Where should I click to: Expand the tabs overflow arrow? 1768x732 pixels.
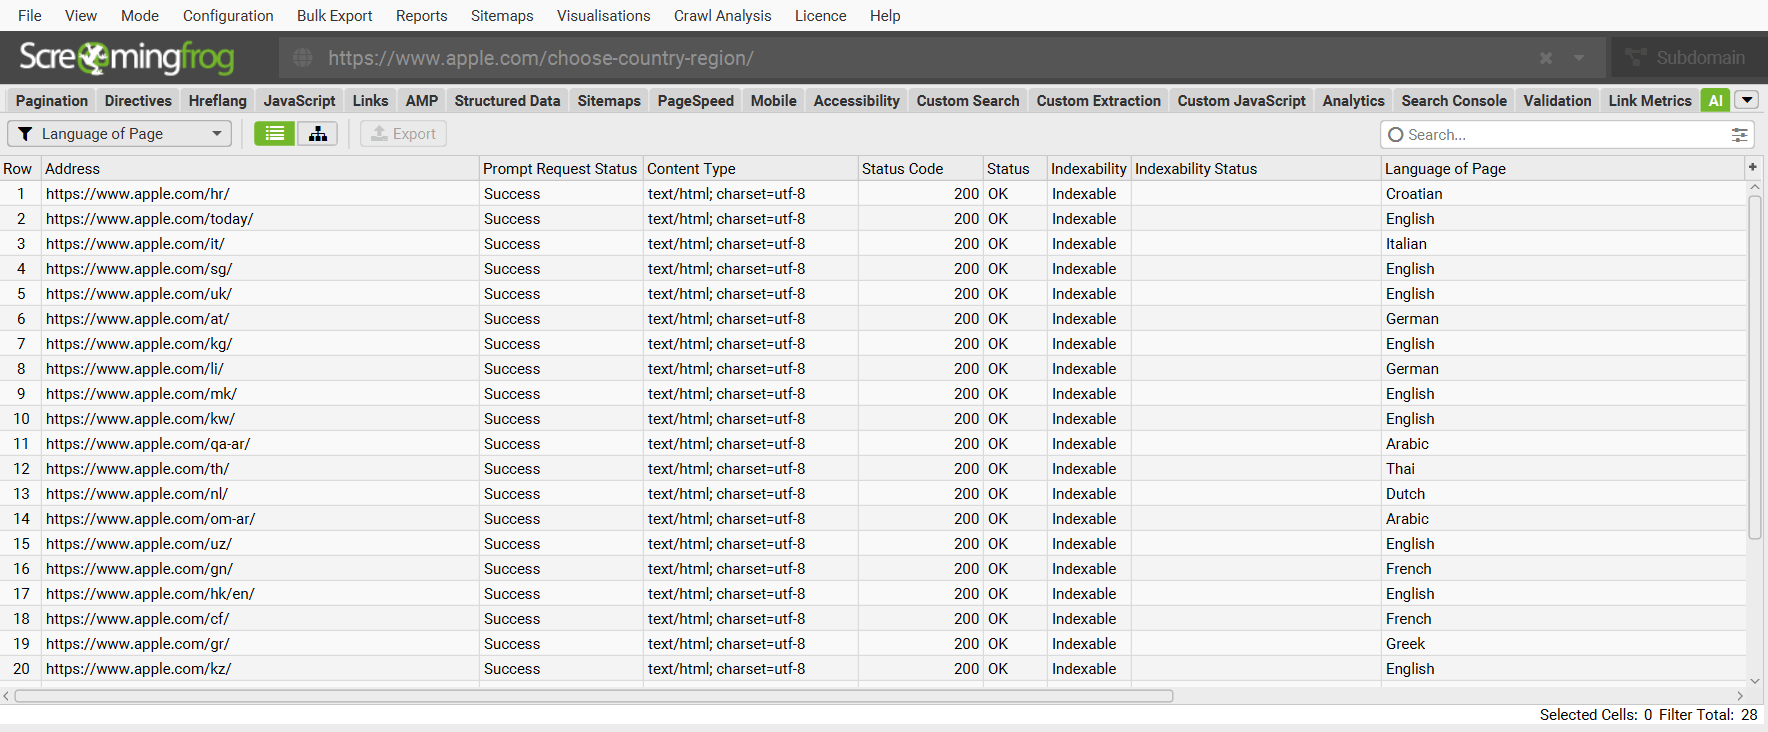click(1747, 100)
